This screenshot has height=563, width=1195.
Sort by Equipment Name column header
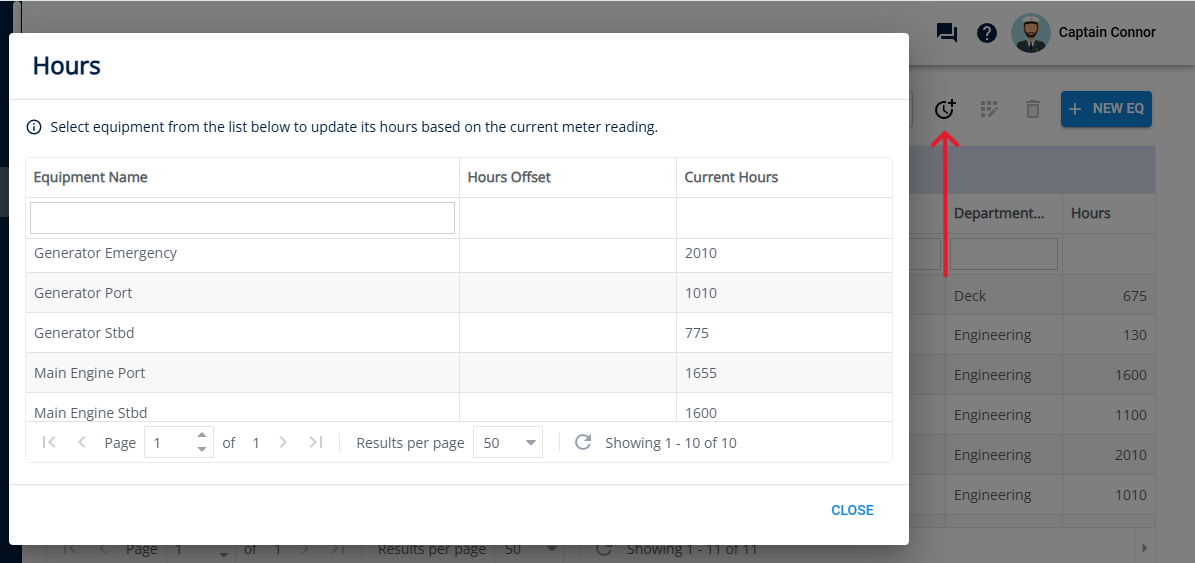pos(91,177)
